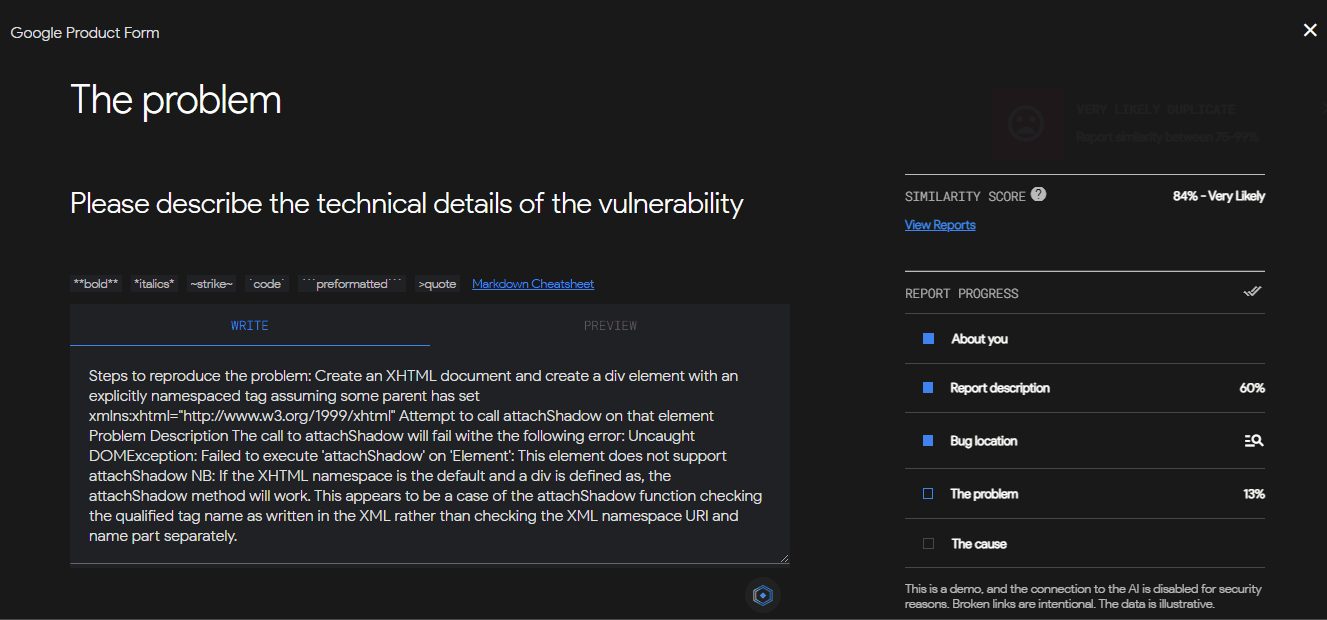Insert >quote markdown formatting

[437, 284]
